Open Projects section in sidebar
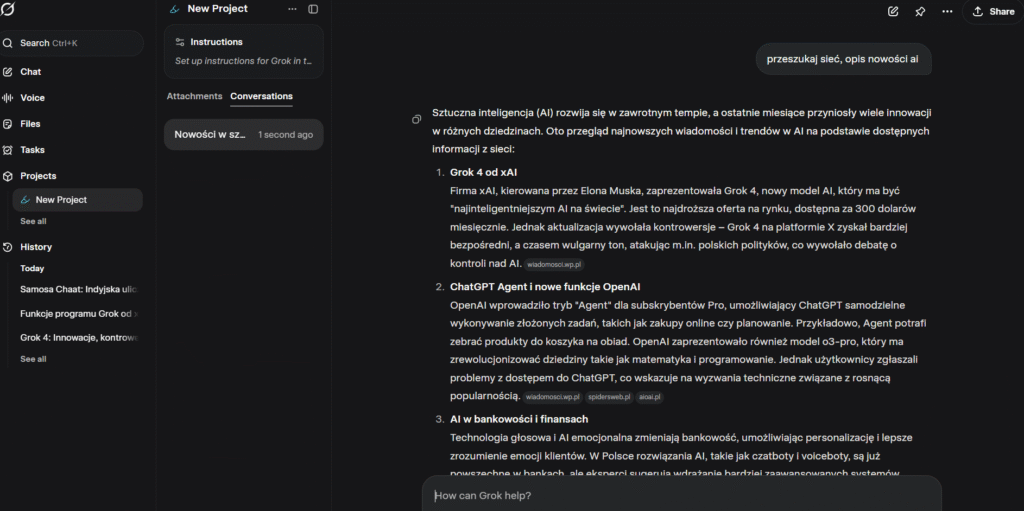 click(x=38, y=176)
